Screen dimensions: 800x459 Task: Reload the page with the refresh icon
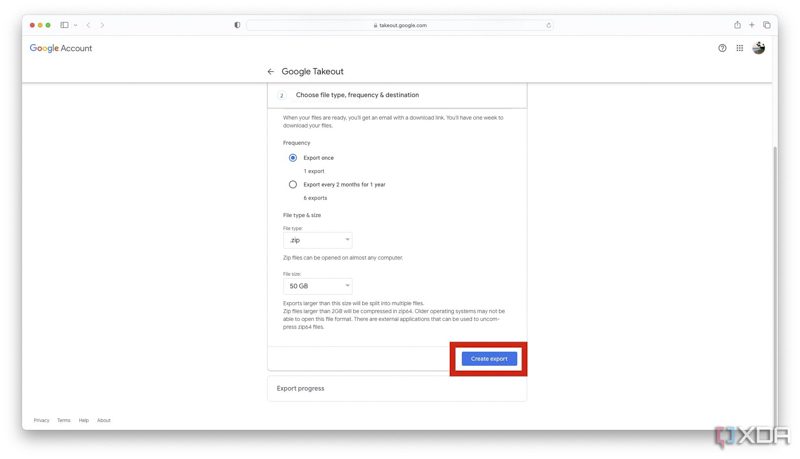point(548,25)
